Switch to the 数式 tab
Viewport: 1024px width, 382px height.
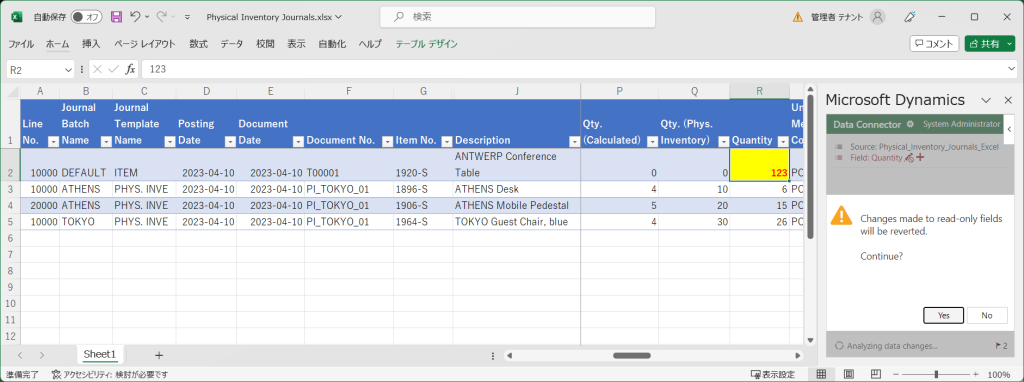tap(199, 44)
